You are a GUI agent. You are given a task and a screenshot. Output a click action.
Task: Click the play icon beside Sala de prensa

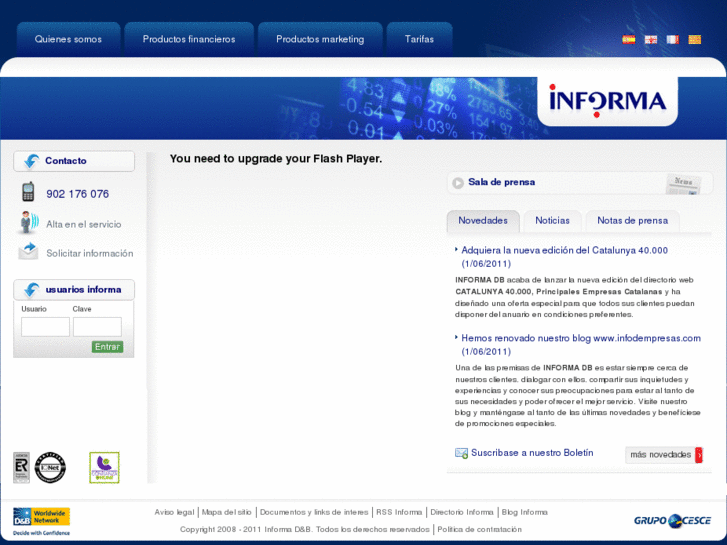(458, 183)
